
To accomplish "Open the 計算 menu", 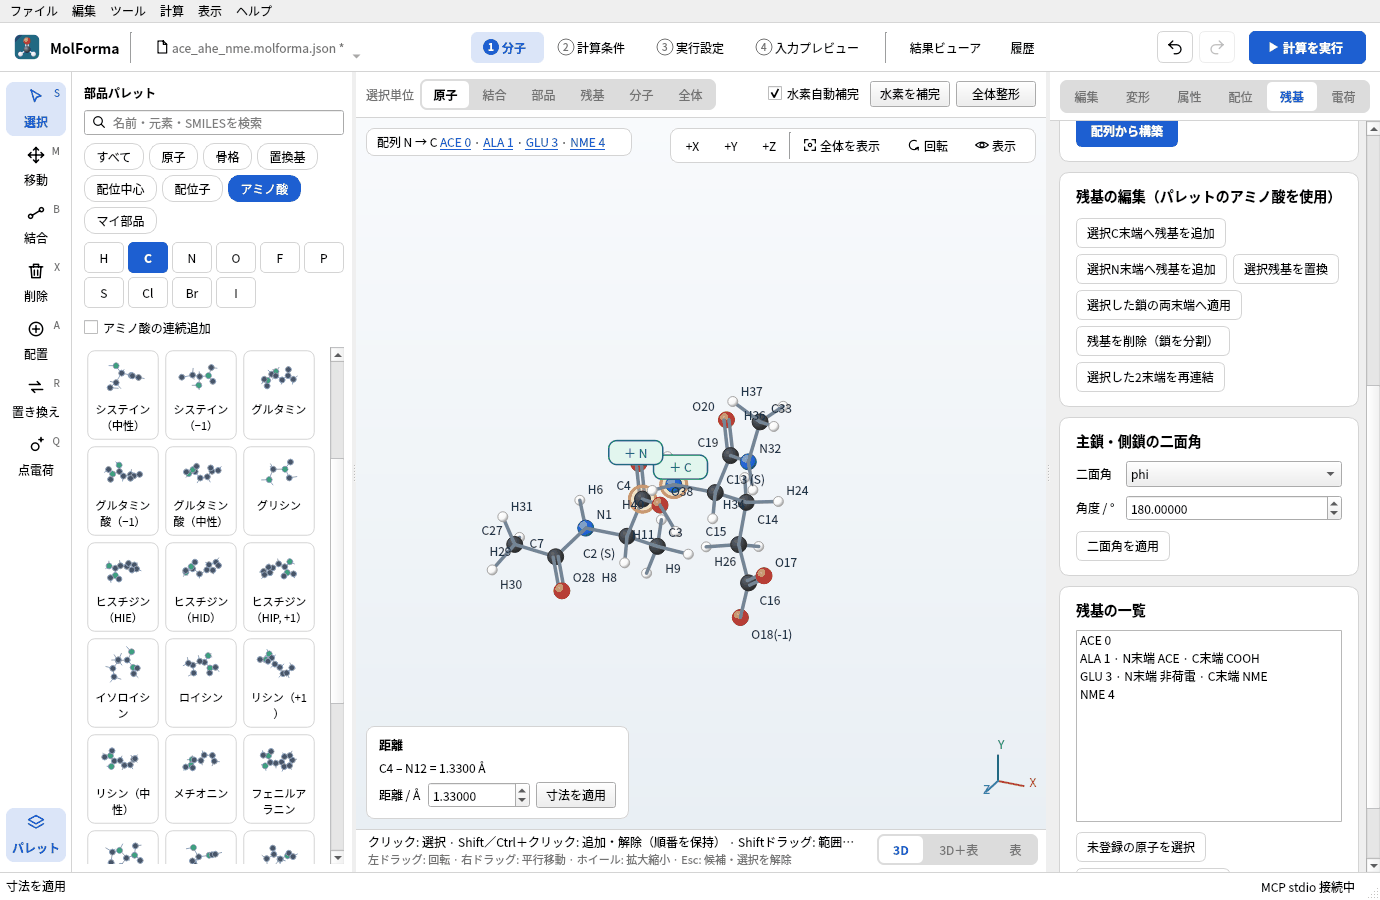I will (x=172, y=11).
